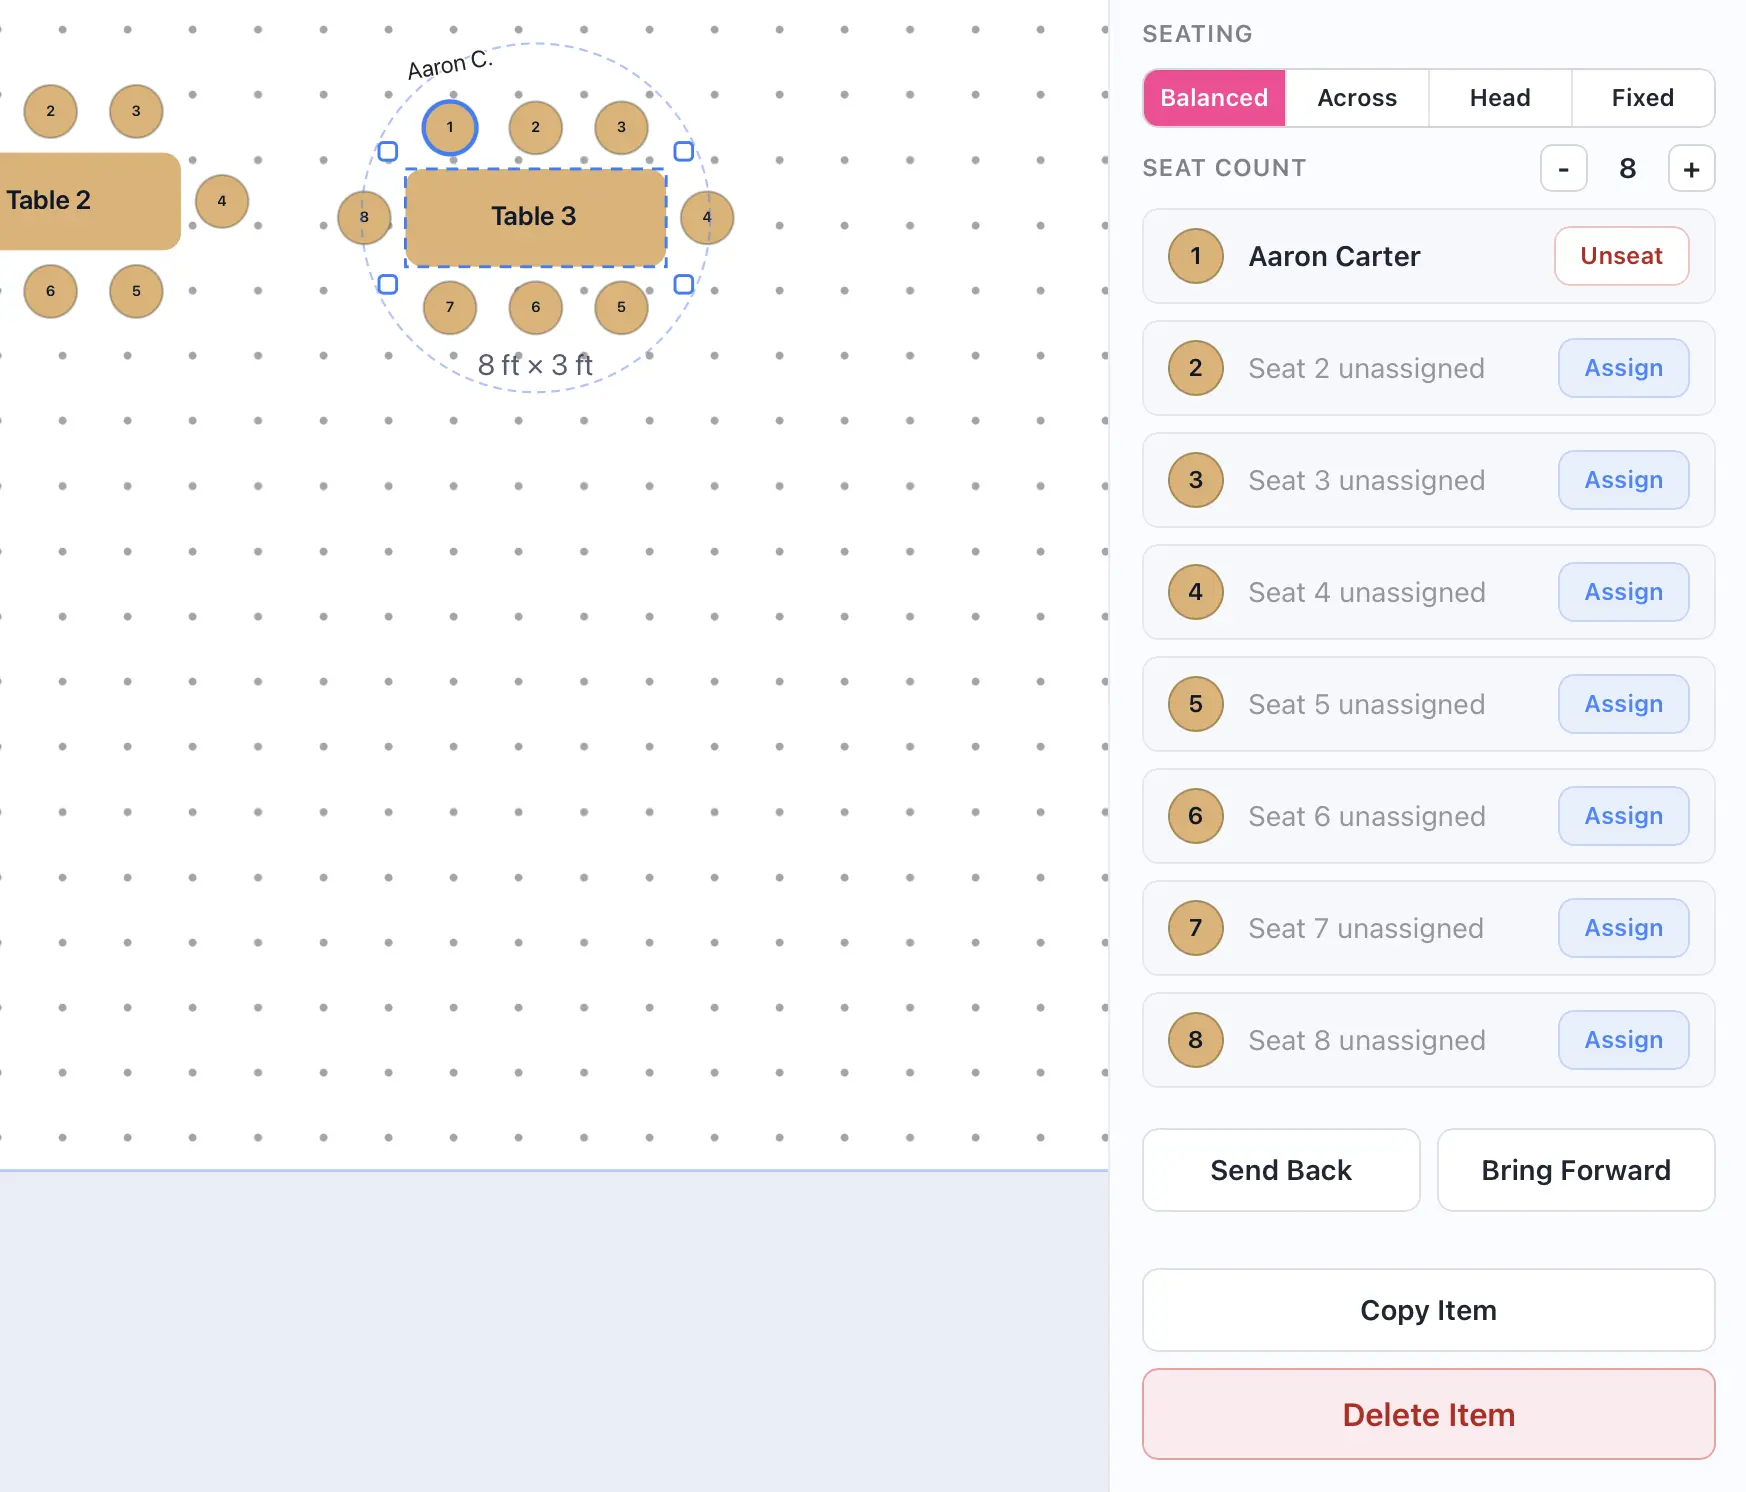The image size is (1746, 1492).
Task: Select the Table 3 shape on canvas
Action: click(534, 217)
